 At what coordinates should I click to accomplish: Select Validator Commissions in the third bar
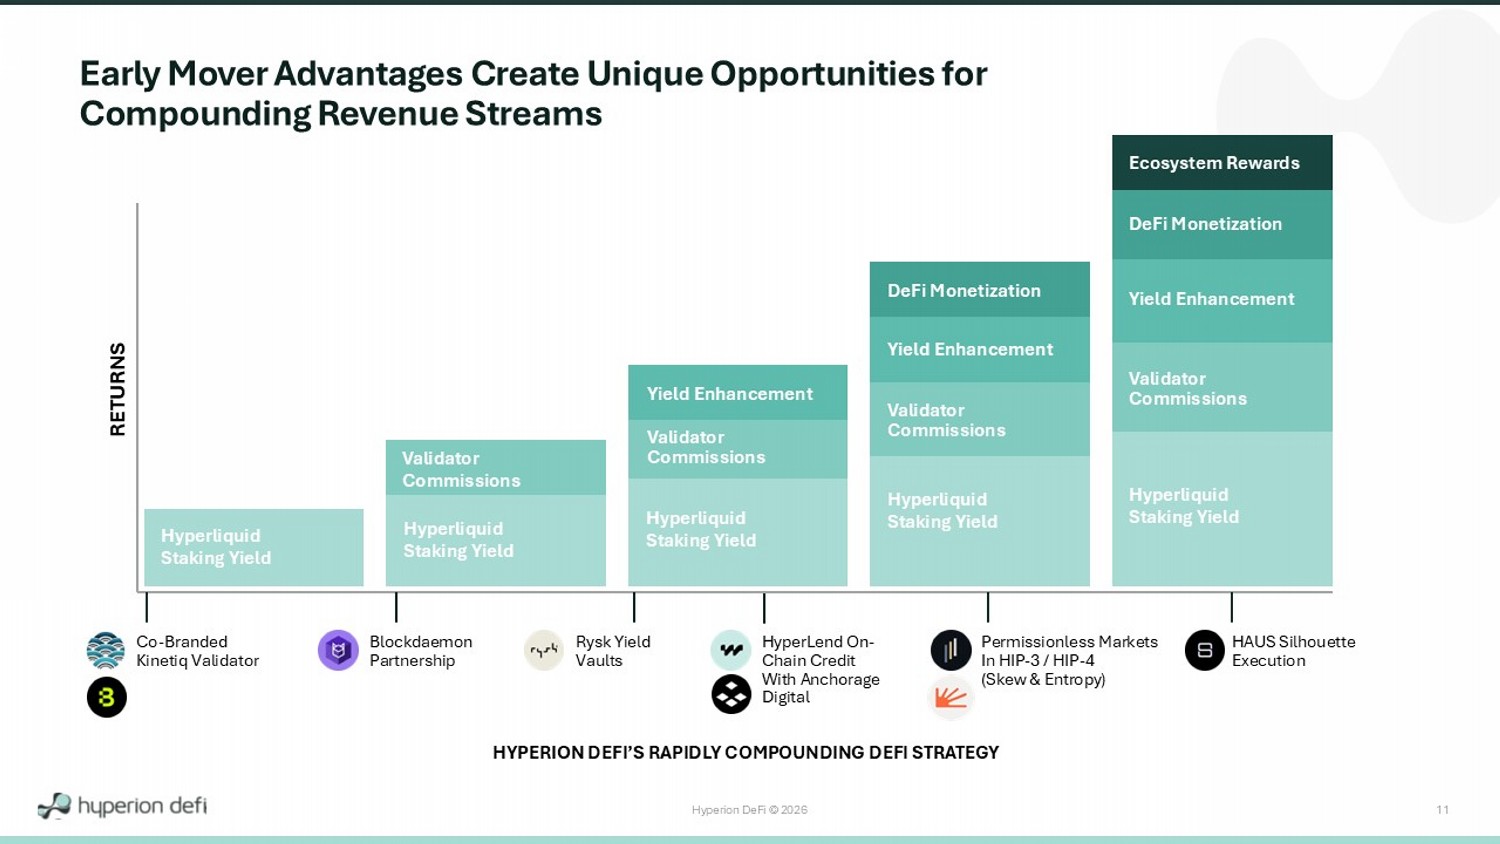(737, 449)
